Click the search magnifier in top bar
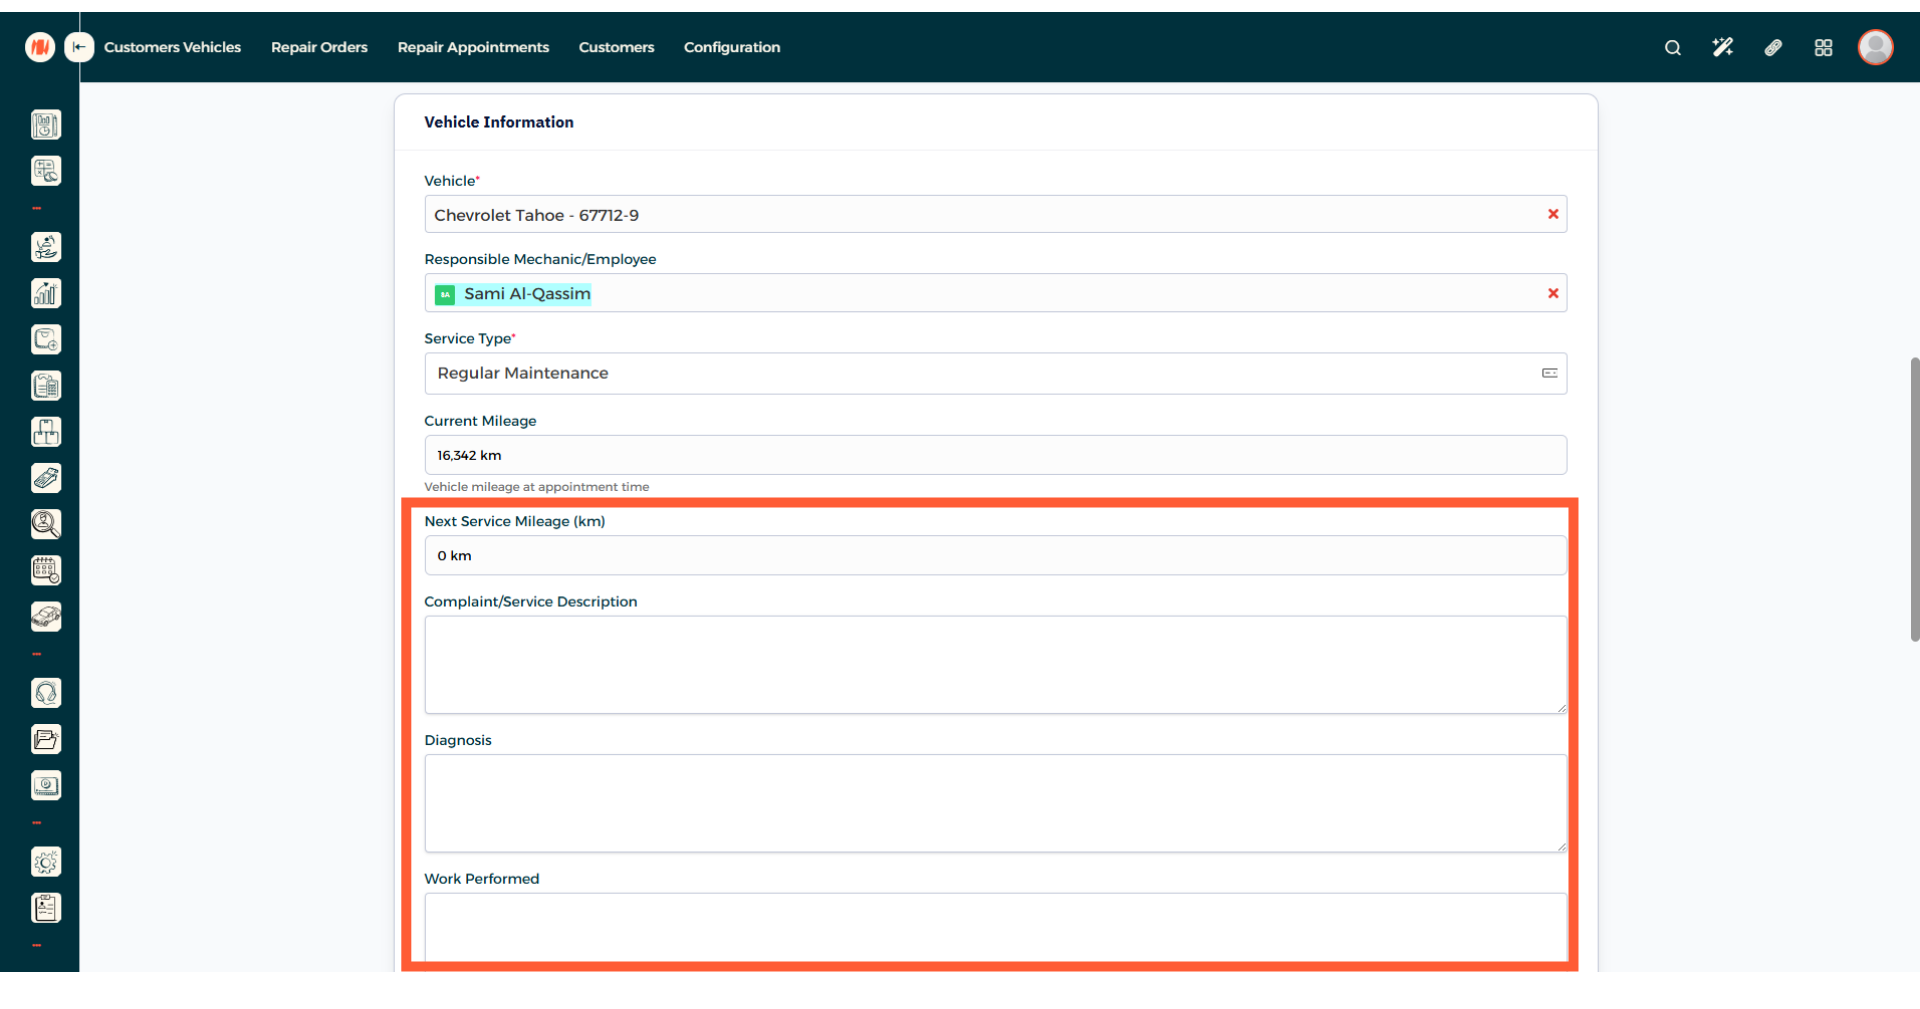This screenshot has height=1009, width=1920. click(1672, 47)
